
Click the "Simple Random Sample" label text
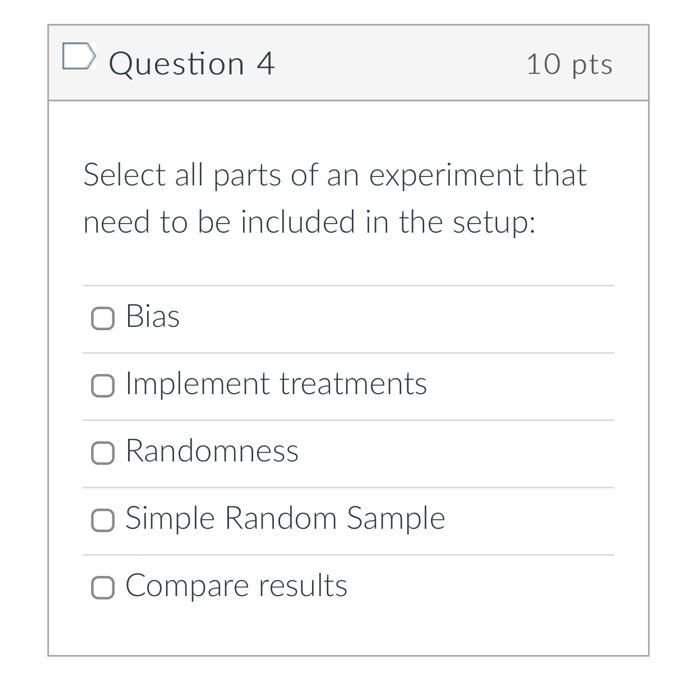[x=285, y=518]
